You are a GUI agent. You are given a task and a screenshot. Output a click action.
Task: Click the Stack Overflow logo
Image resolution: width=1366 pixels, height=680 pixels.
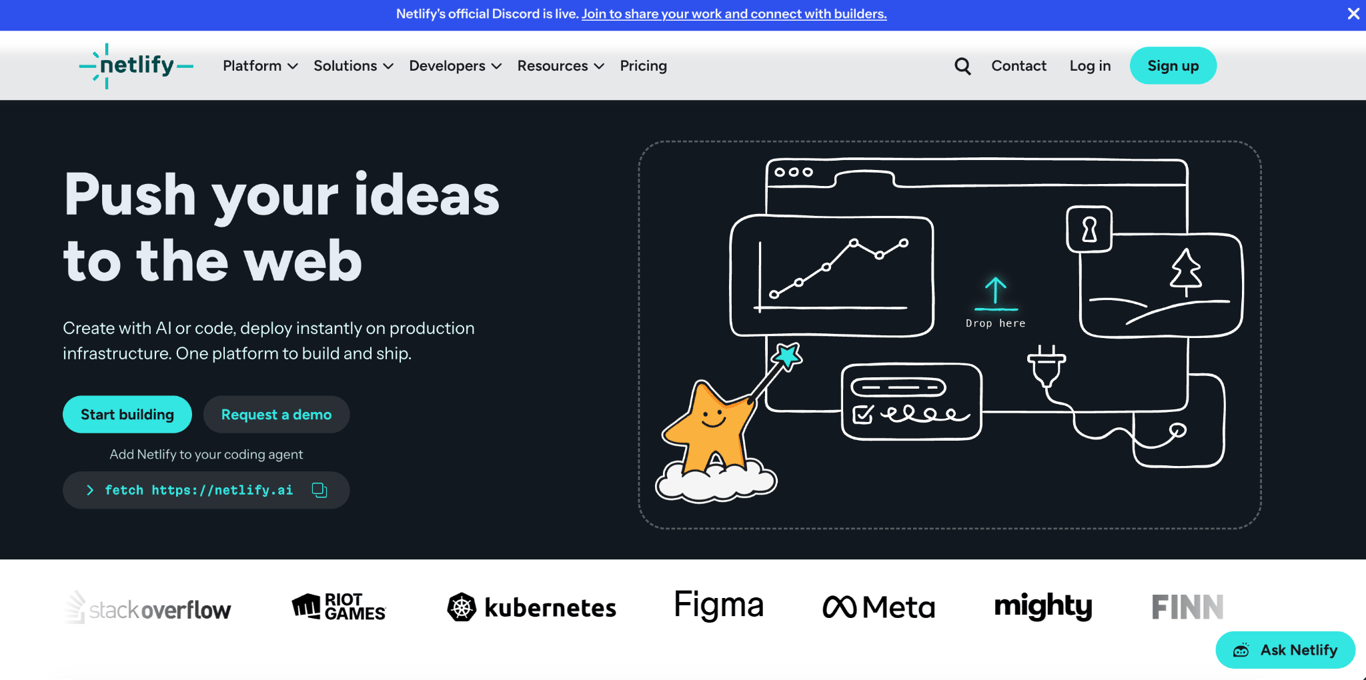148,607
